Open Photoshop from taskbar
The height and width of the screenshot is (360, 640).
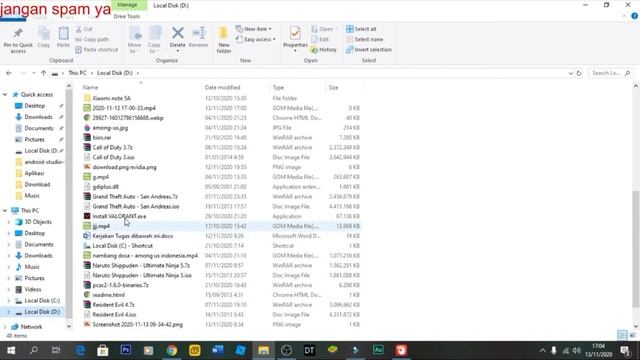click(126, 350)
